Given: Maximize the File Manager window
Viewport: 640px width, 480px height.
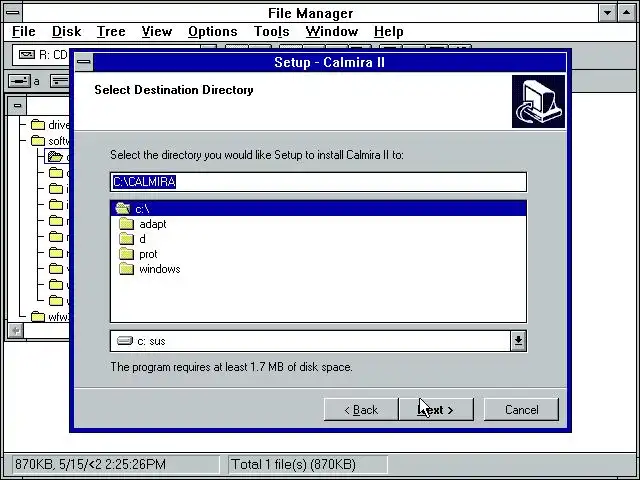Looking at the screenshot, I should [627, 13].
